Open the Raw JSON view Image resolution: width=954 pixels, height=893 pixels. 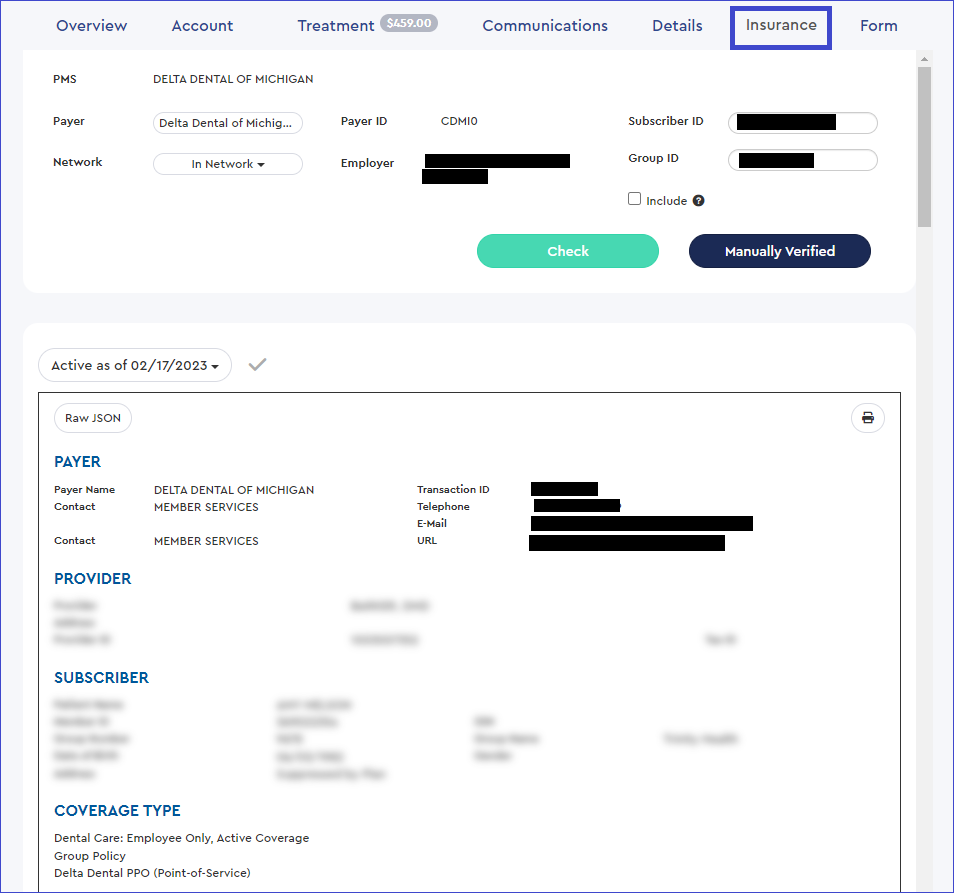pyautogui.click(x=92, y=418)
